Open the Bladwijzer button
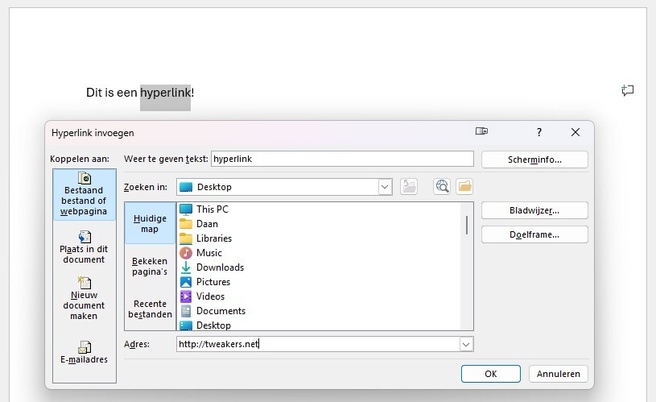 [x=534, y=210]
